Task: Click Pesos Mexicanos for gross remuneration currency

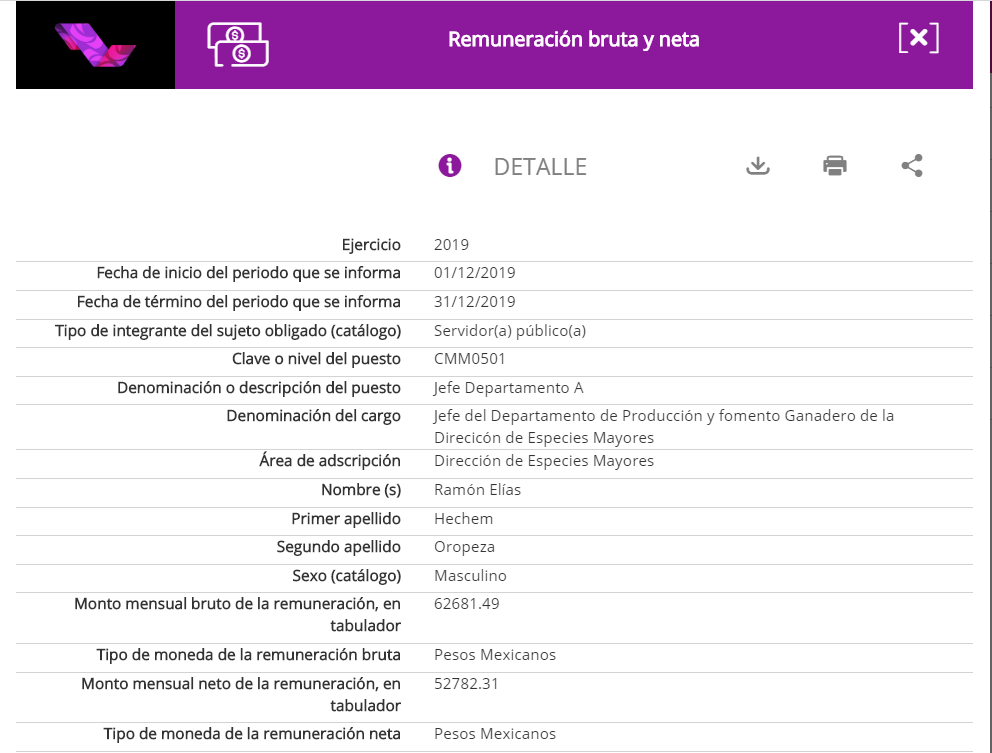Action: tap(495, 655)
